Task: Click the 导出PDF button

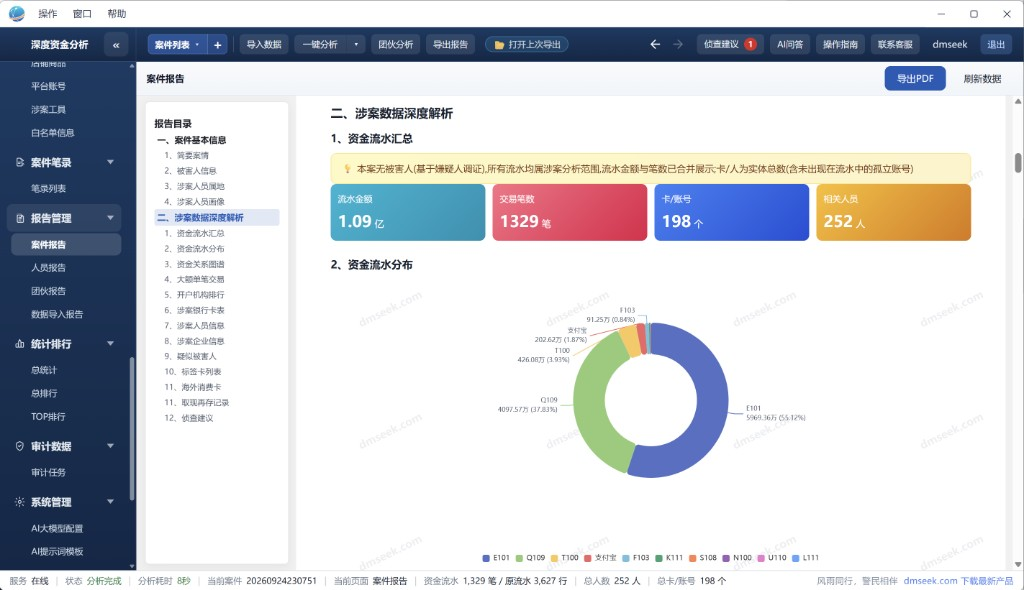Action: coord(915,78)
